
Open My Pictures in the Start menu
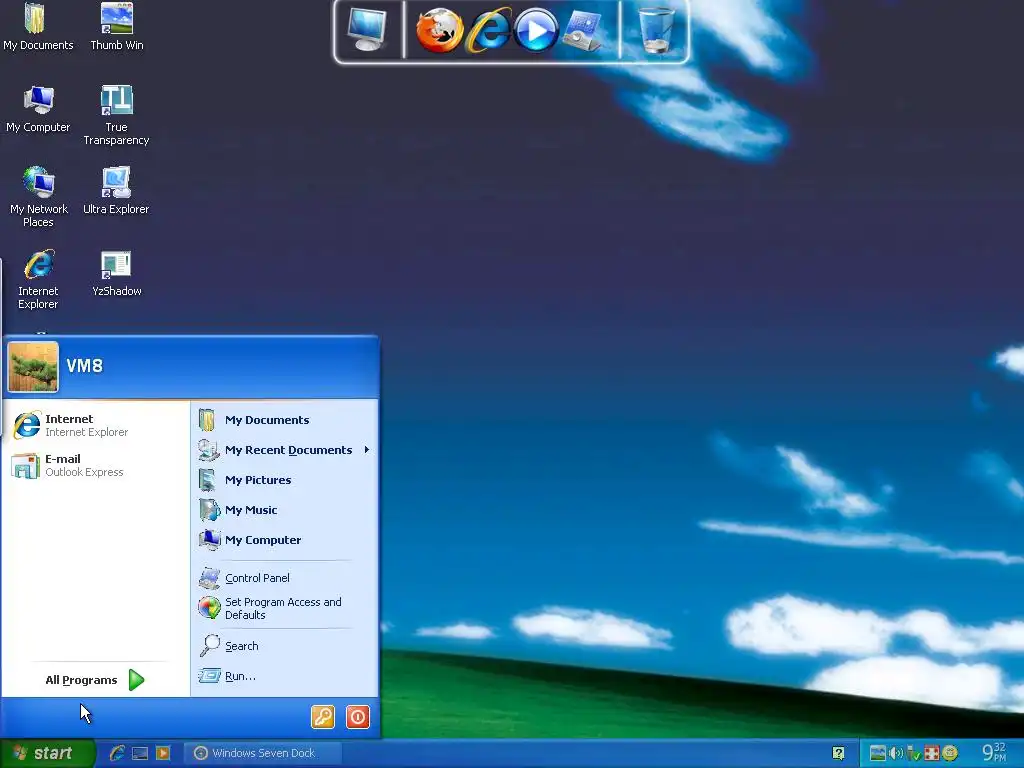coord(285,480)
